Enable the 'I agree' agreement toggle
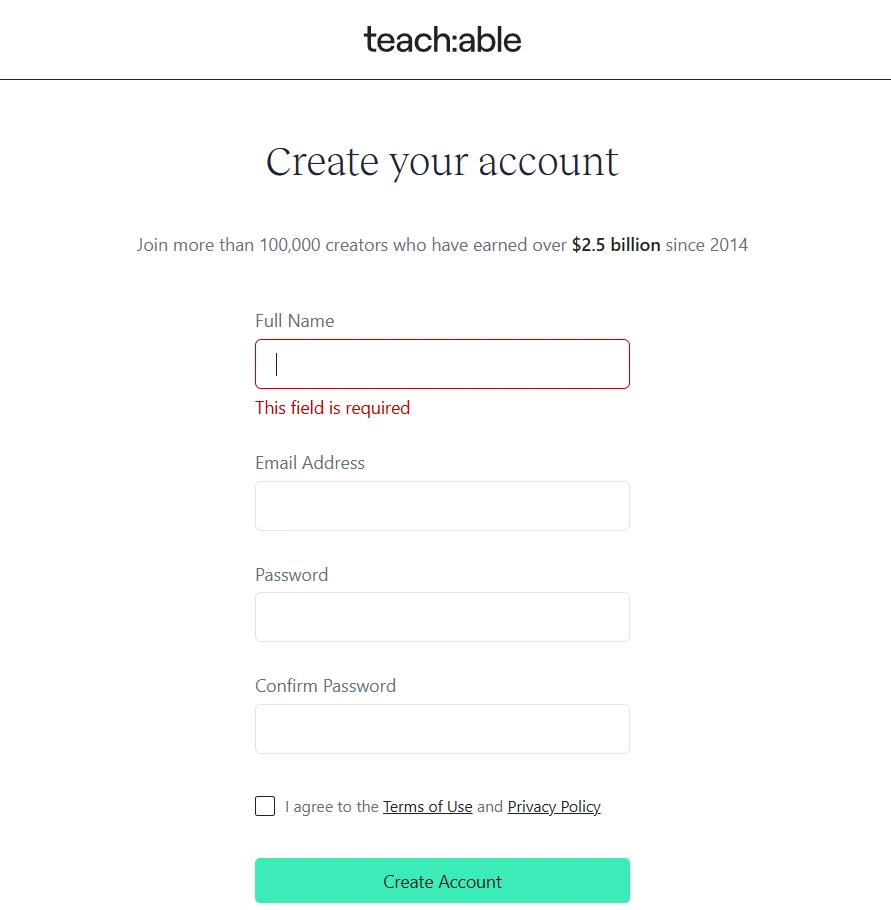891x910 pixels. pyautogui.click(x=264, y=805)
